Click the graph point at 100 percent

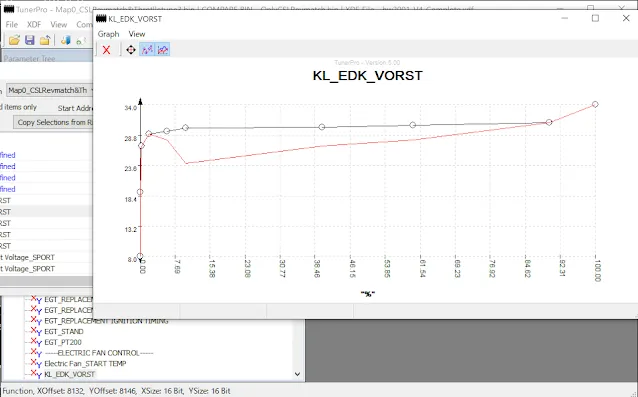595,105
